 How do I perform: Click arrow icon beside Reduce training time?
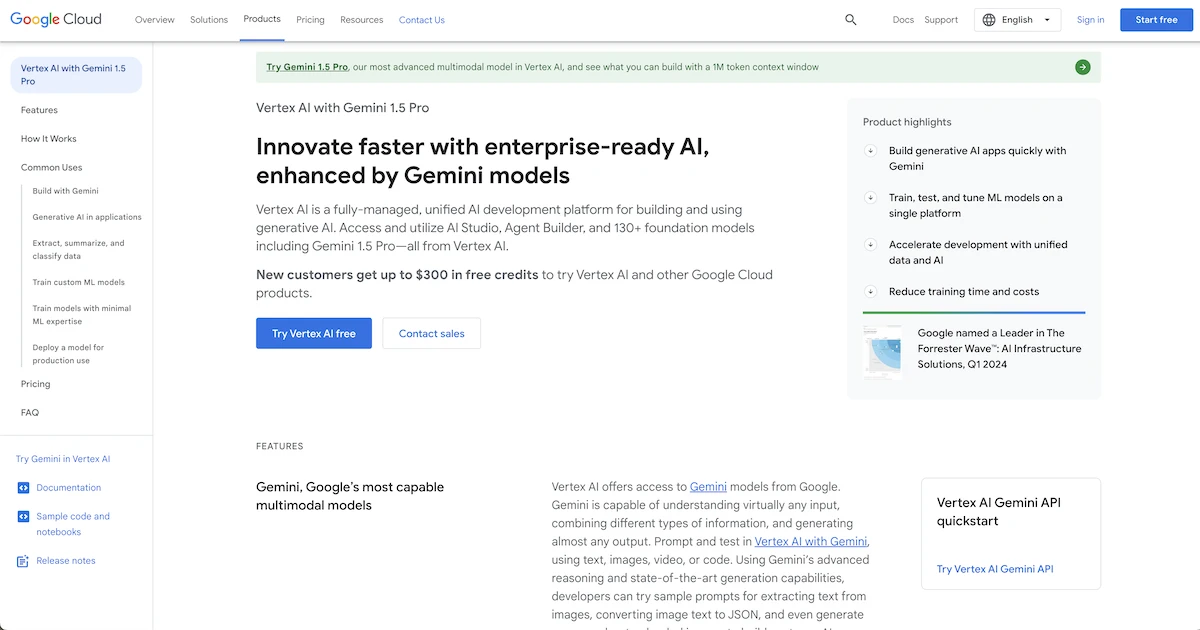click(871, 292)
